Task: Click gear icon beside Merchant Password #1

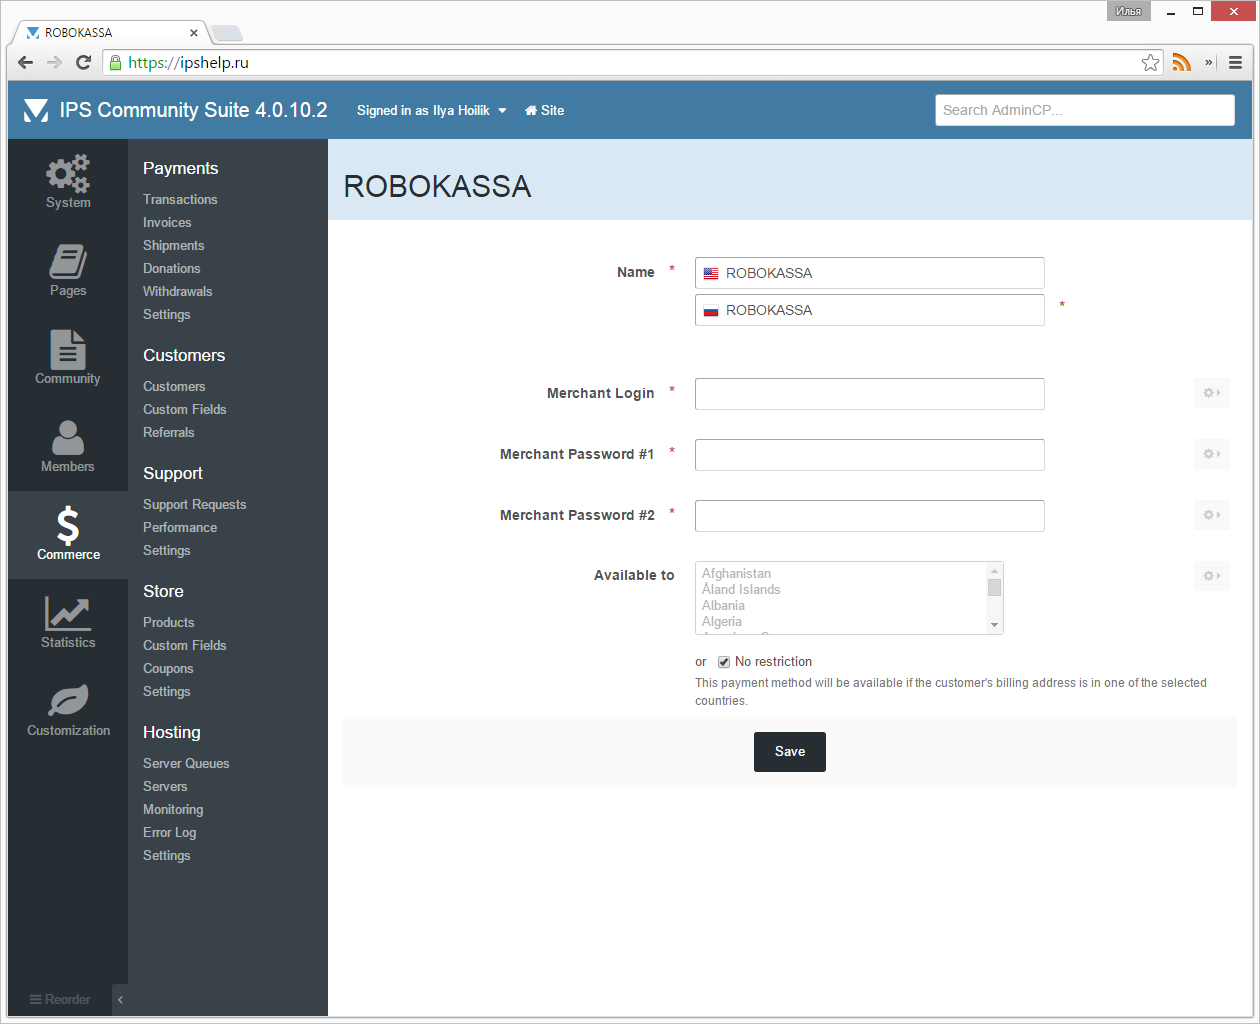Action: pos(1211,454)
